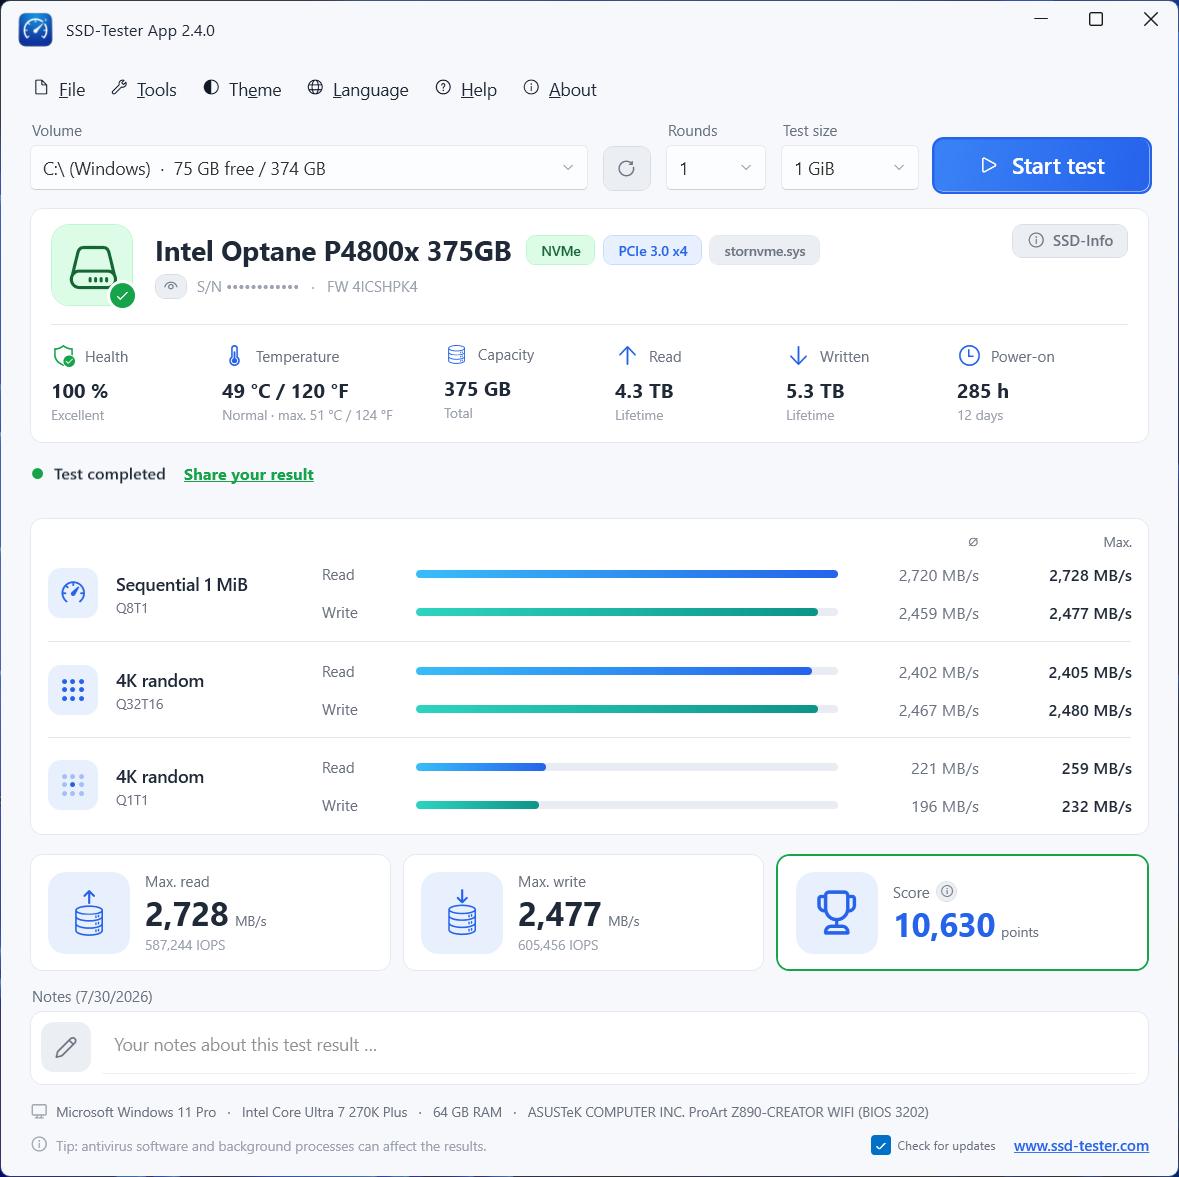This screenshot has height=1177, width=1179.
Task: Open the Rounds dropdown
Action: [x=716, y=168]
